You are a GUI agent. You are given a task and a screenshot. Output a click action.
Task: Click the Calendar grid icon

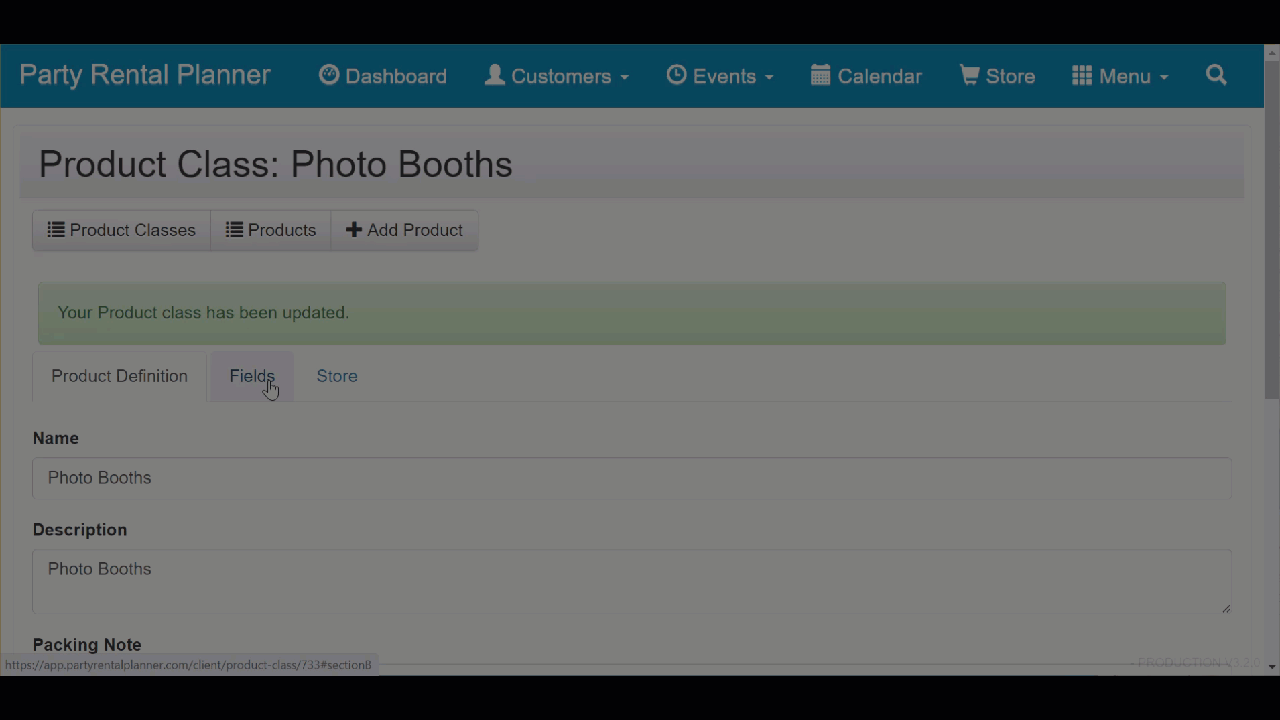click(821, 75)
